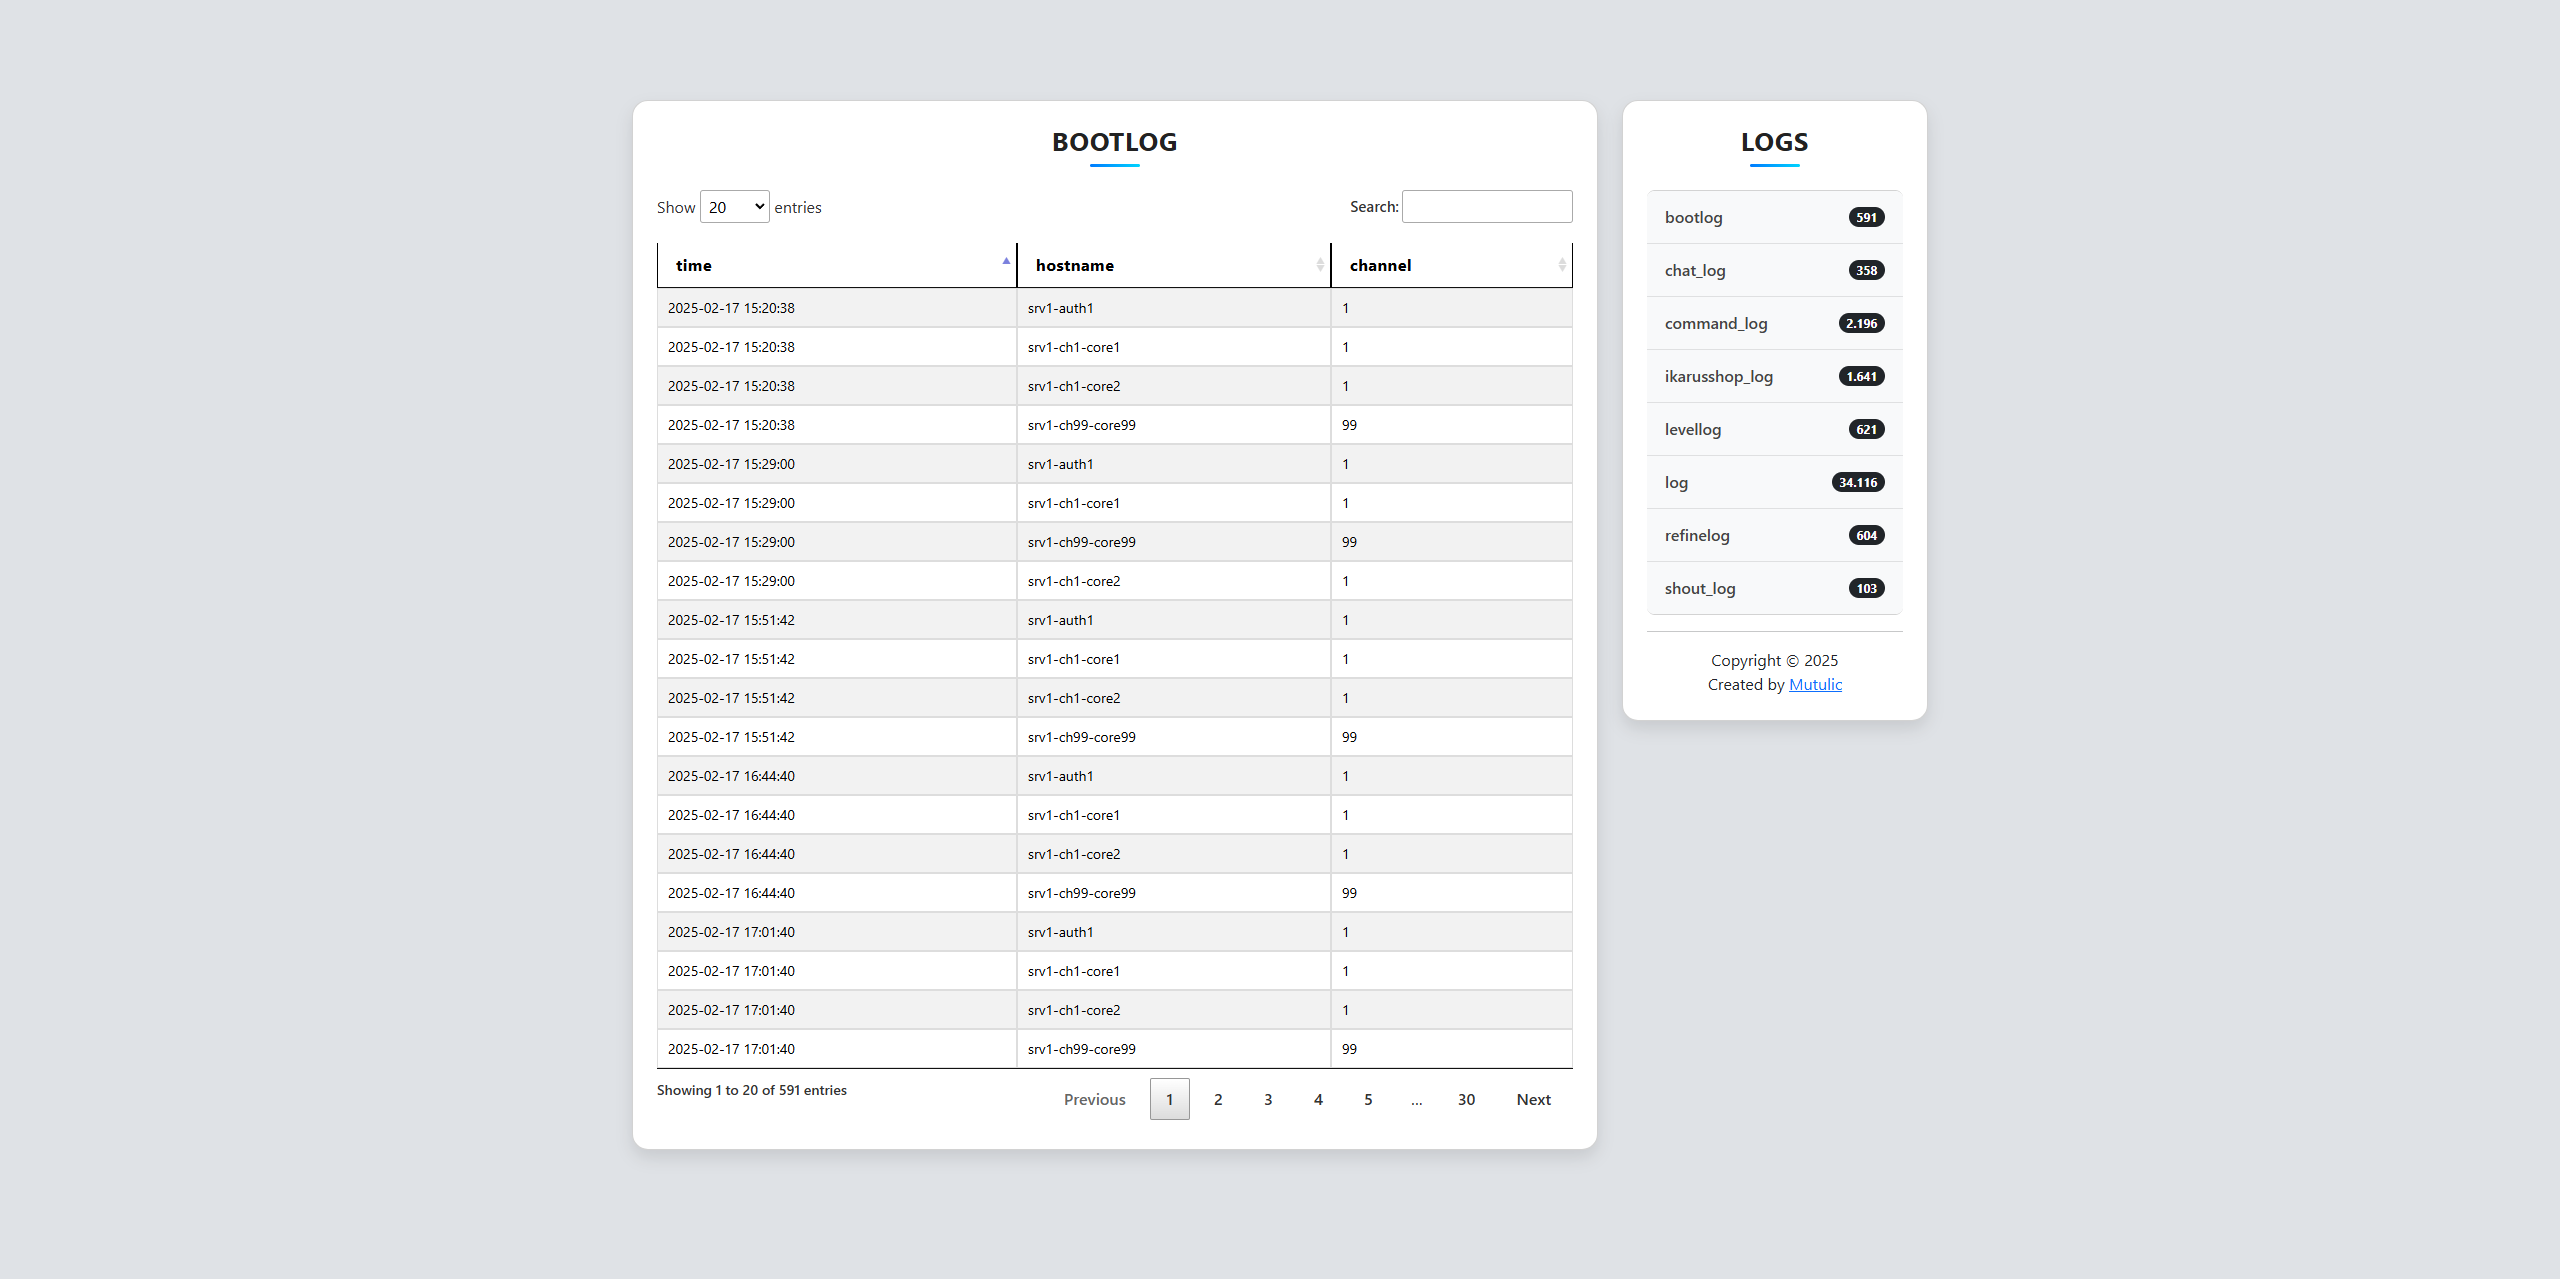Viewport: 2560px width, 1279px height.
Task: Go to pagination page 5
Action: 1368,1099
